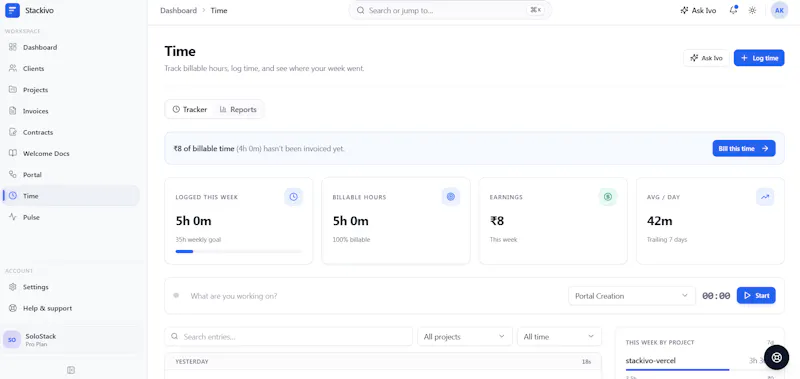
Task: Switch to the Reports tab
Action: pos(238,109)
